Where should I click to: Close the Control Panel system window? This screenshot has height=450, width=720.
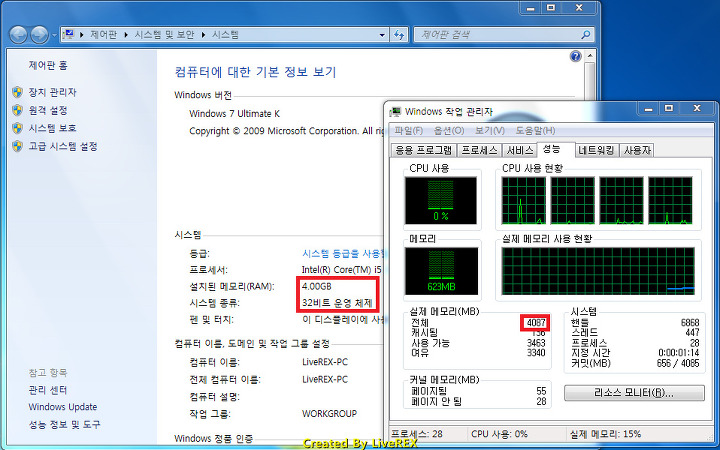[579, 8]
